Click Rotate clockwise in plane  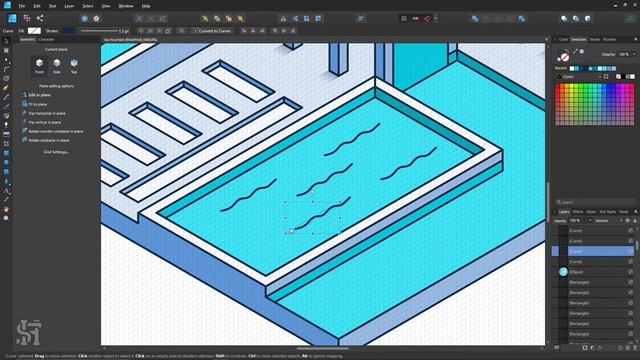(x=46, y=140)
